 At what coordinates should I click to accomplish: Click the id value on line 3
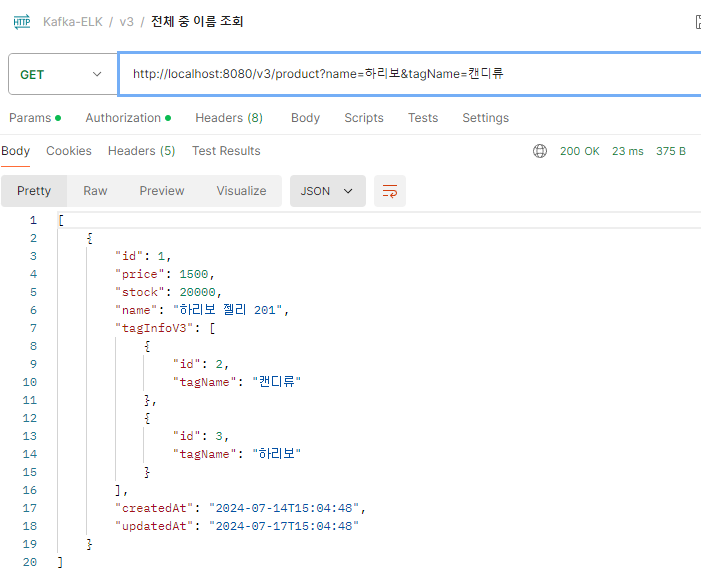click(x=161, y=256)
